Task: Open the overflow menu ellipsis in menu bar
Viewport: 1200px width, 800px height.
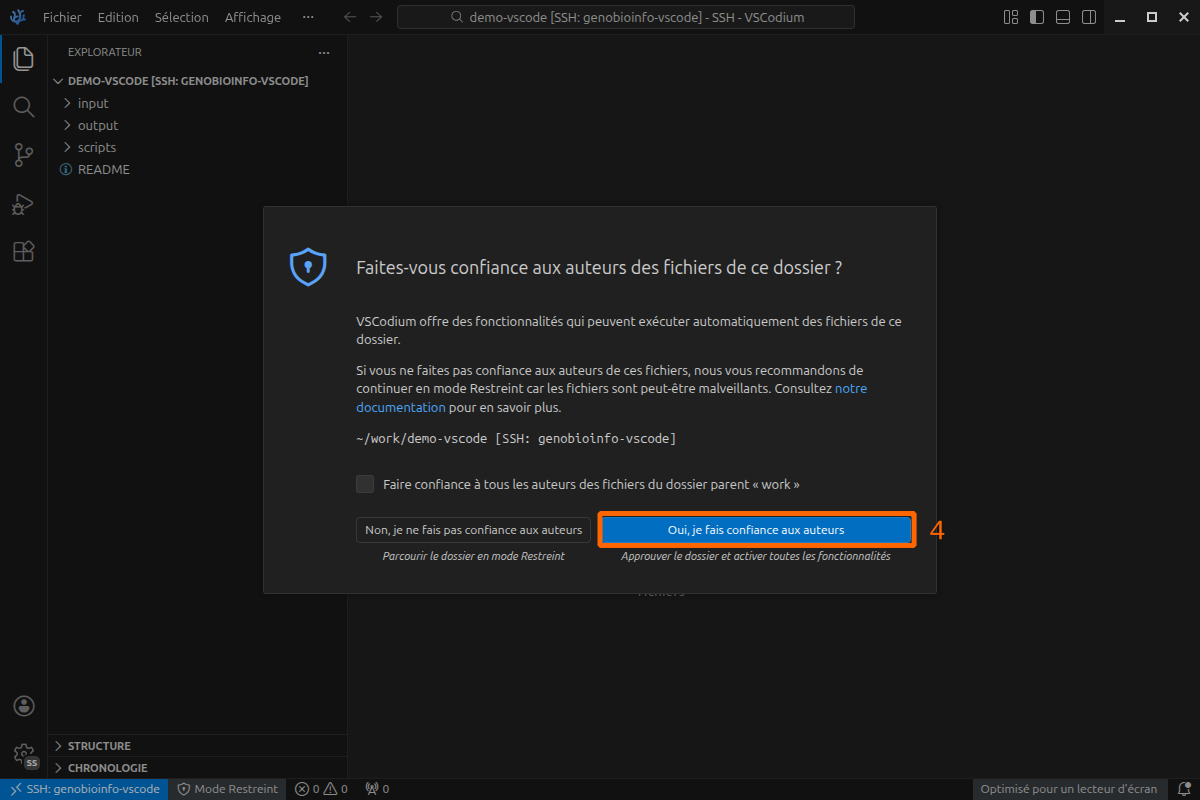Action: click(x=308, y=17)
